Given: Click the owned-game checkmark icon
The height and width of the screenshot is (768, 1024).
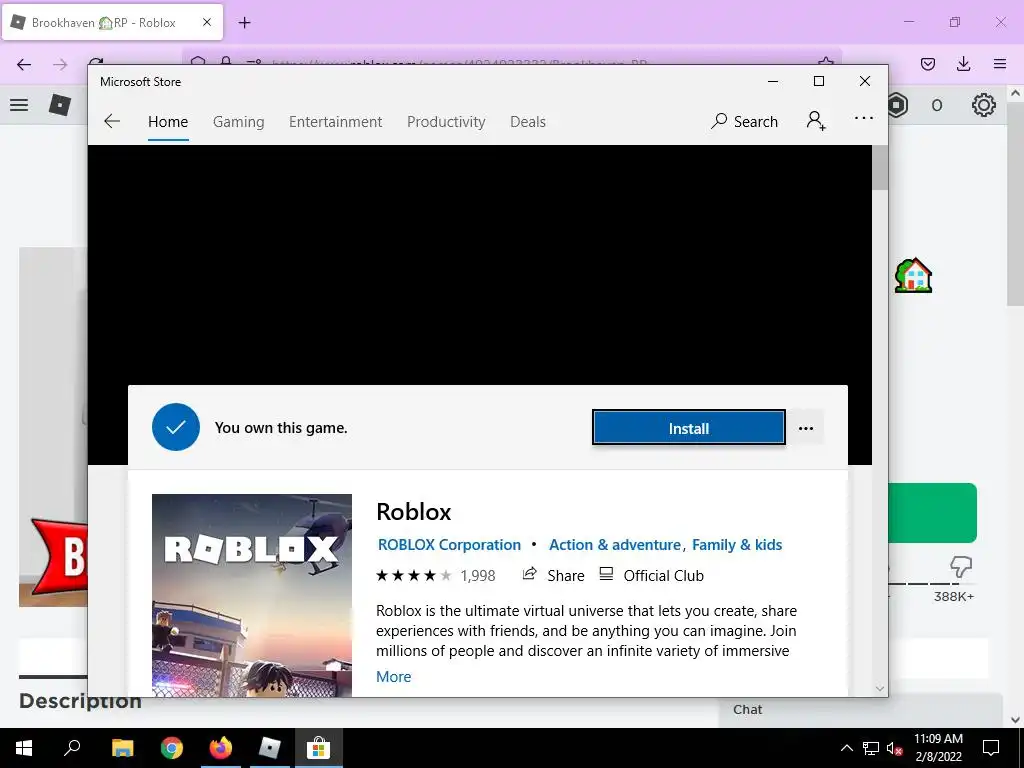Looking at the screenshot, I should click(176, 427).
